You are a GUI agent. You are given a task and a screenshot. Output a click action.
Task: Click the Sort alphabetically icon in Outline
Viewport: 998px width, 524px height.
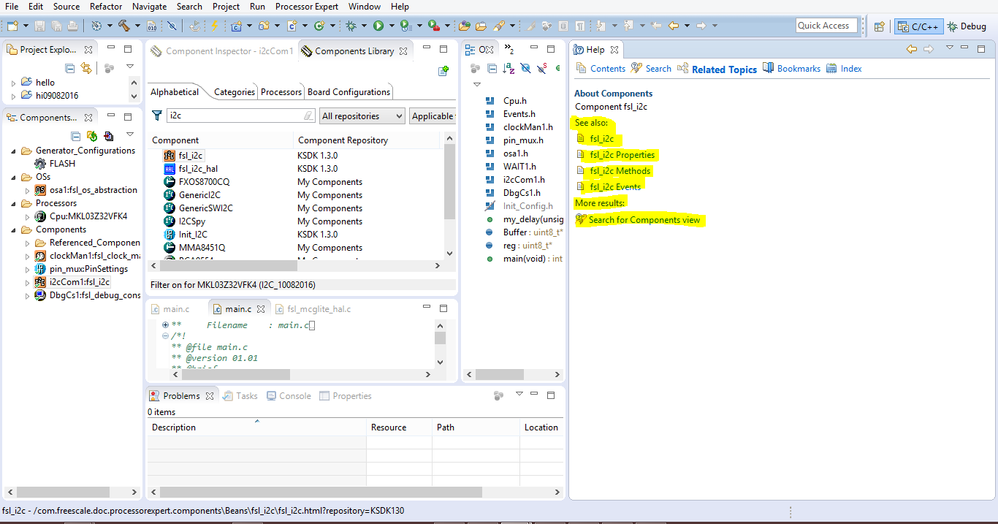(x=509, y=68)
